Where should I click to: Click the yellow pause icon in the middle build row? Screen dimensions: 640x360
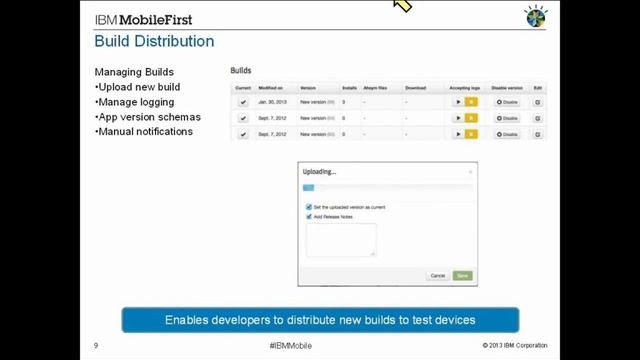471,118
